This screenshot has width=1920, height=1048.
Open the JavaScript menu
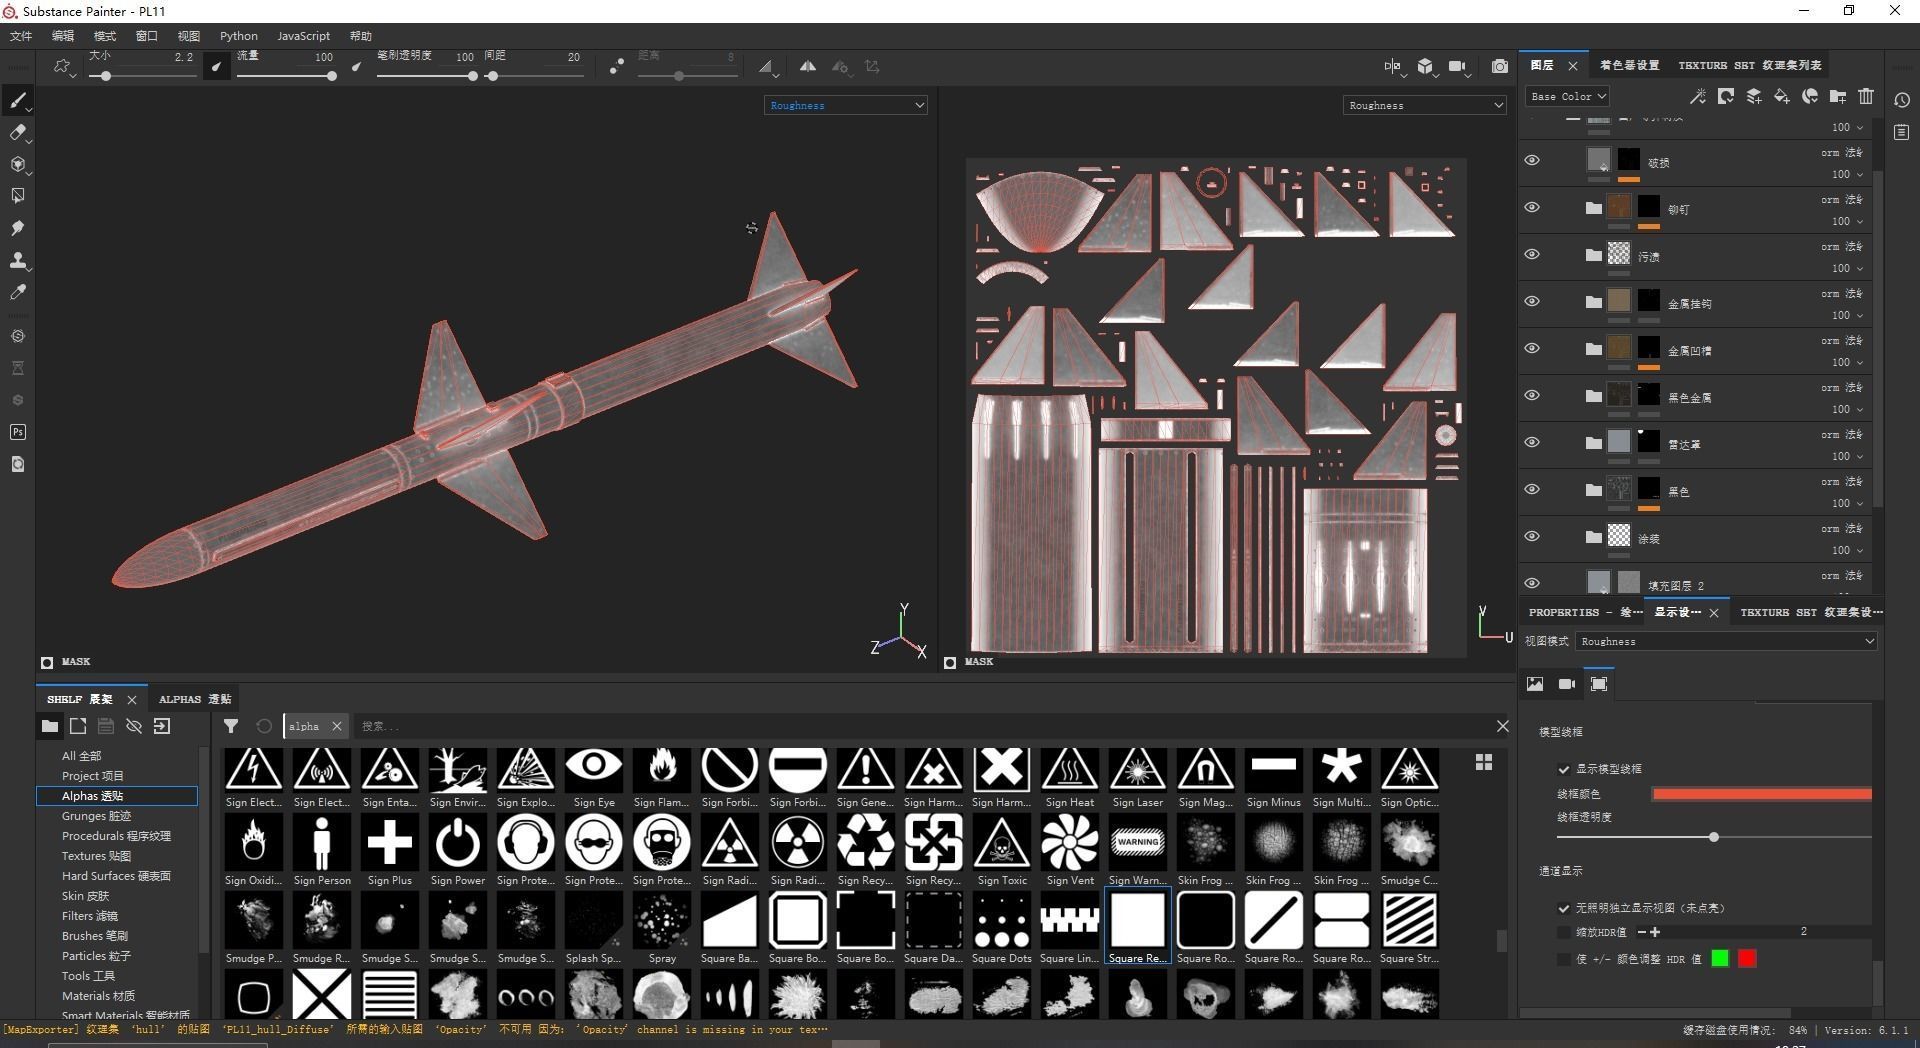tap(303, 36)
